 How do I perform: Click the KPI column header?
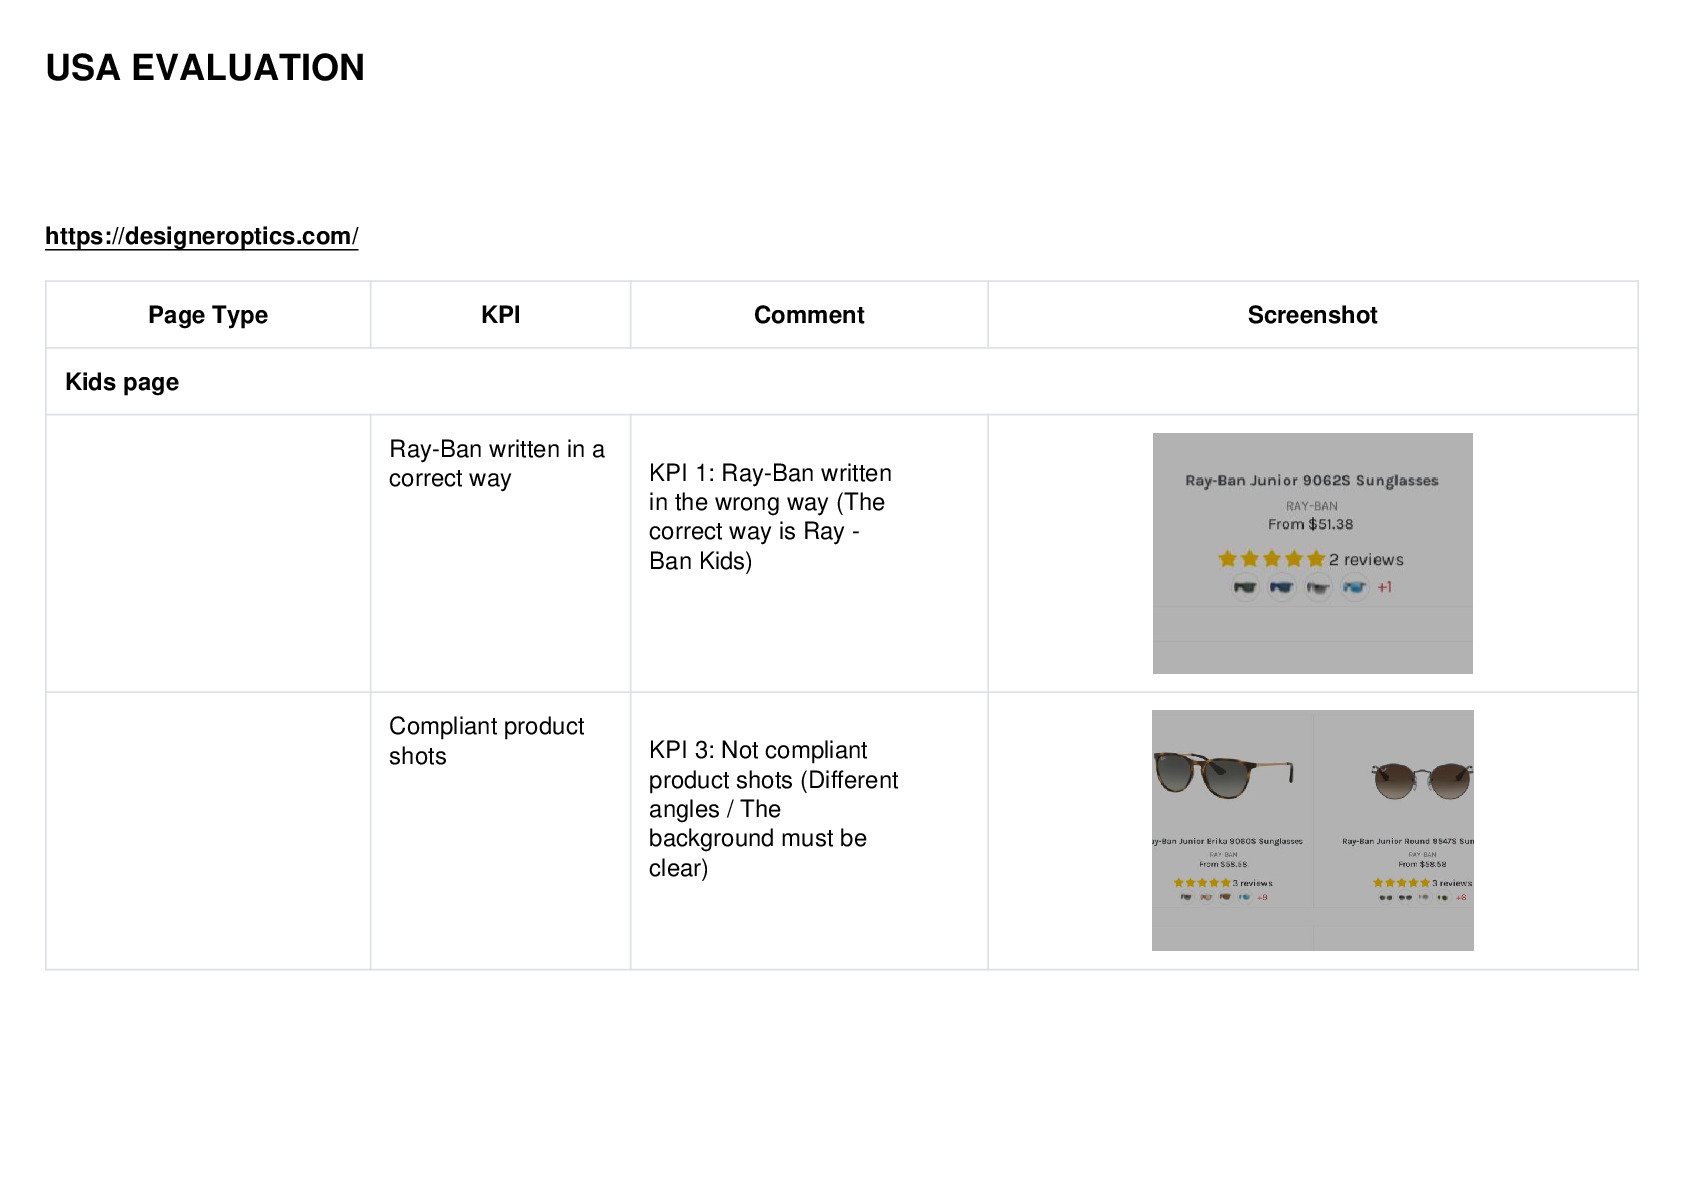(501, 315)
